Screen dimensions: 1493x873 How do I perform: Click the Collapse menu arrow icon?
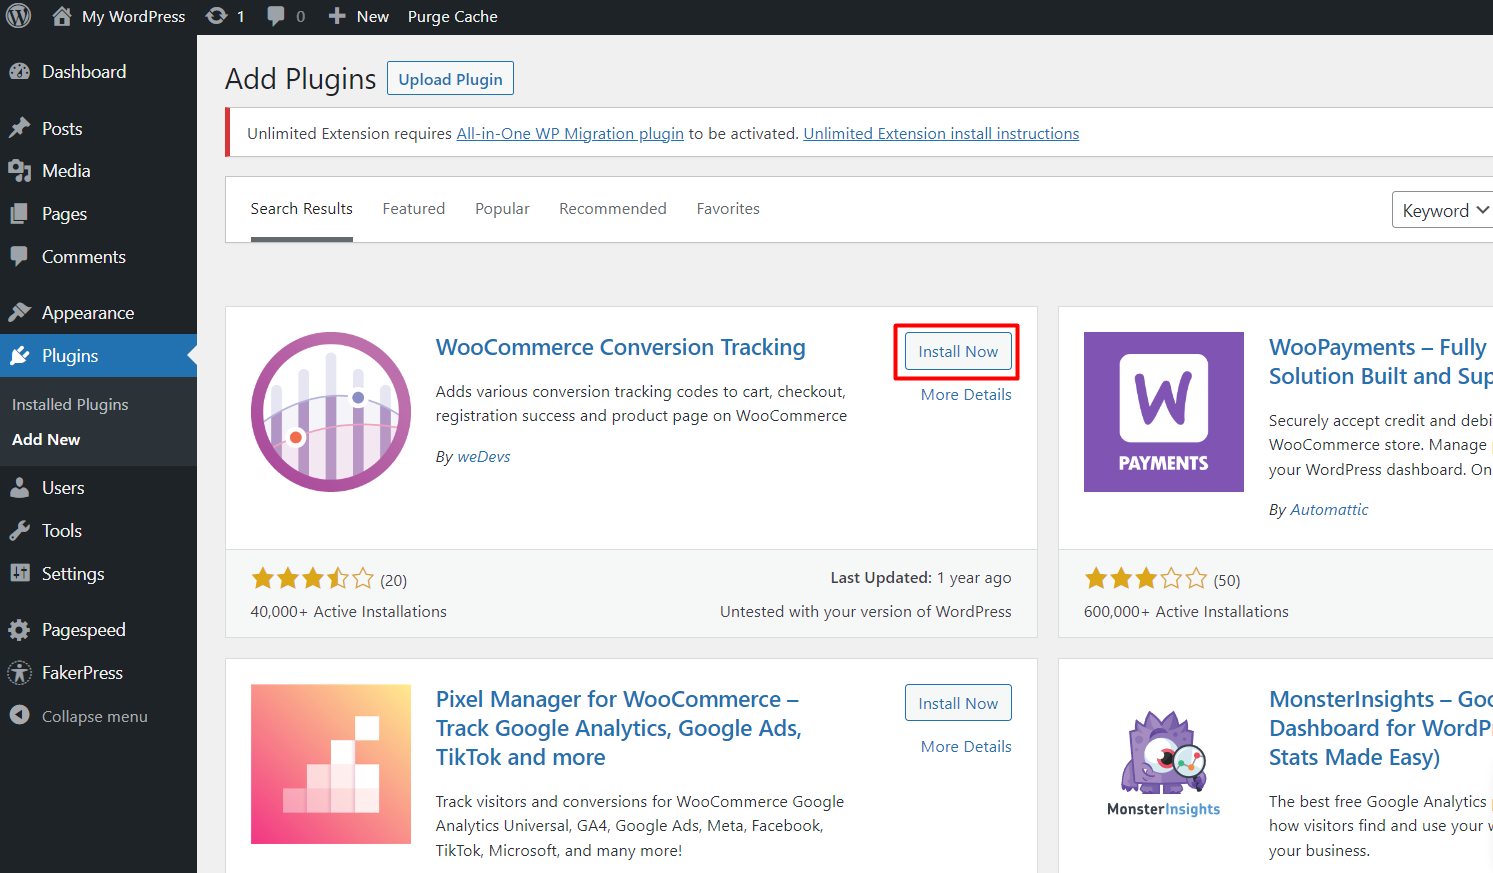[x=19, y=715]
